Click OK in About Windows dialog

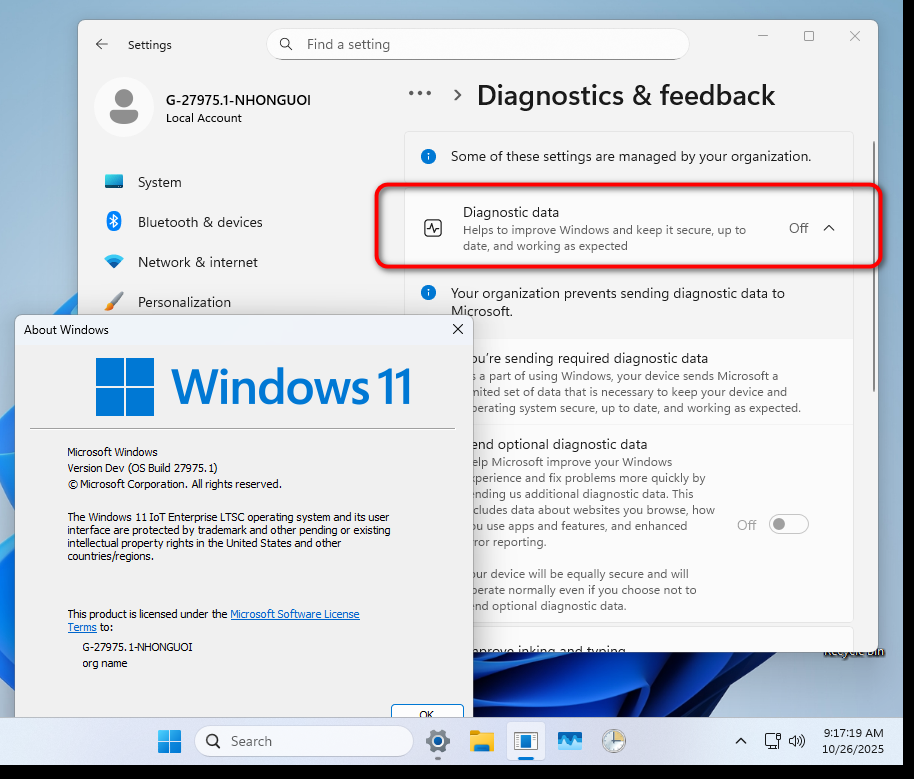(x=427, y=711)
